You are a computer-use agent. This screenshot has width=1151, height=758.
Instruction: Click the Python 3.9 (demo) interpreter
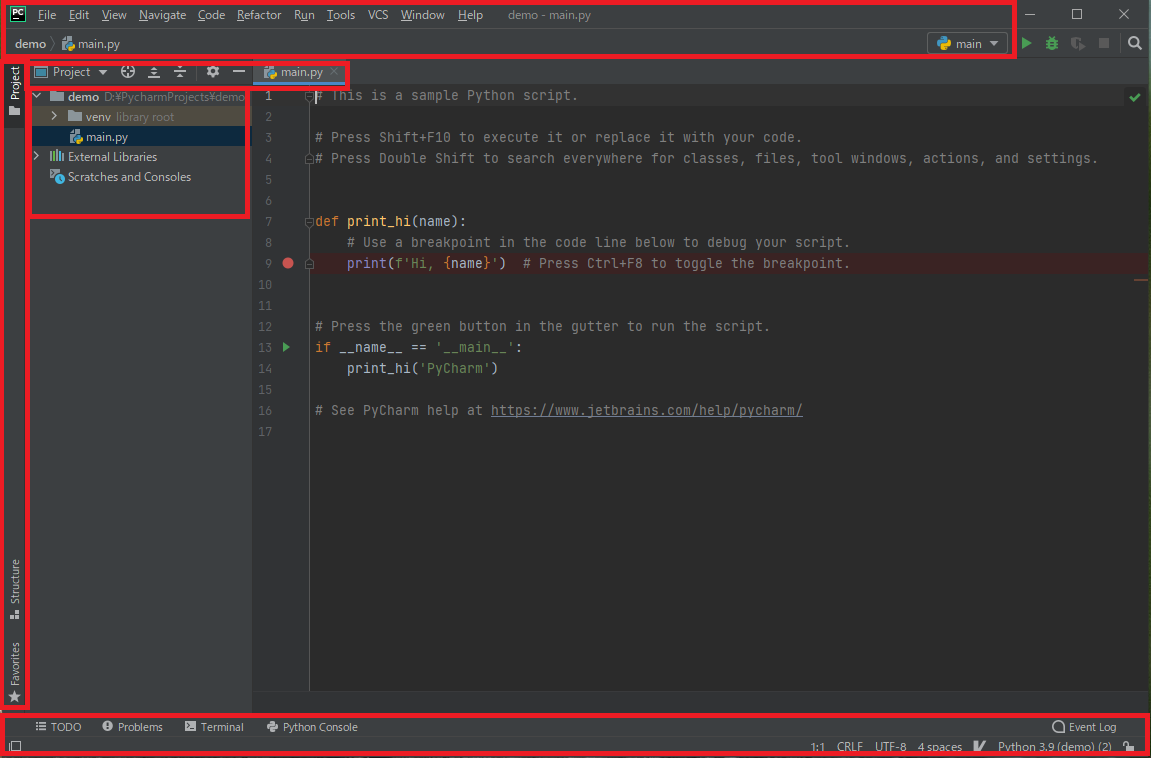pos(1054,747)
